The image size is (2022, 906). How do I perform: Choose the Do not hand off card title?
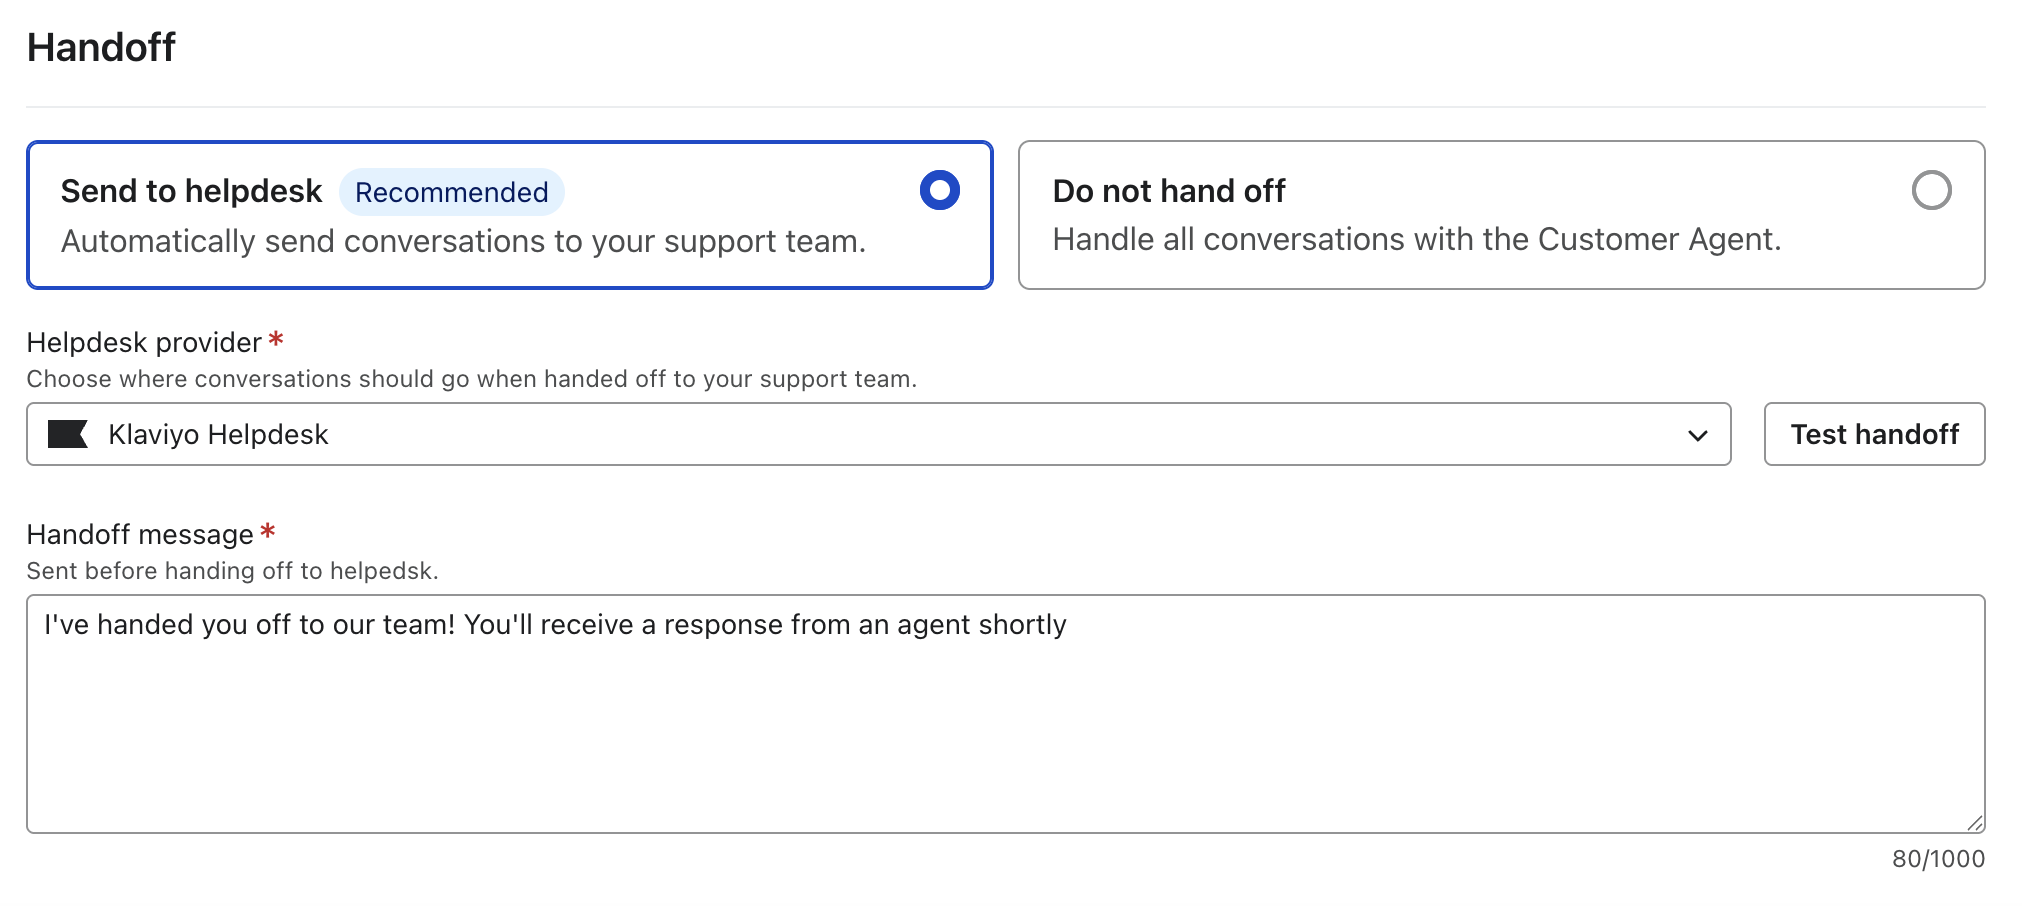tap(1168, 191)
